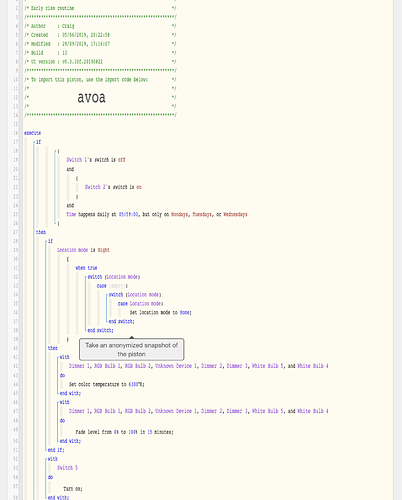Select the condition "Switch 2's switch is on"
402x500 pixels.
(x=113, y=187)
